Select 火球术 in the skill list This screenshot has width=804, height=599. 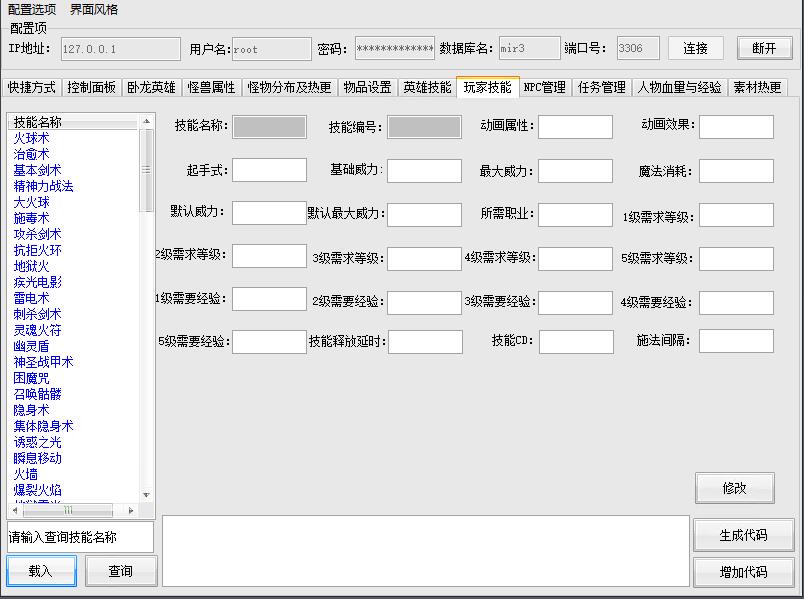click(31, 138)
